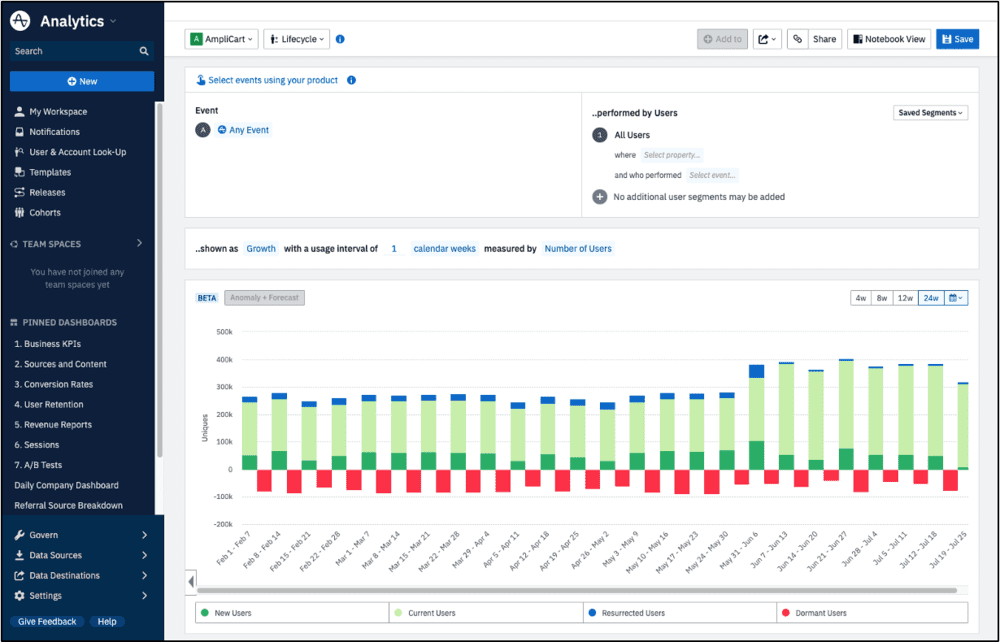This screenshot has width=1000, height=642.
Task: Open the Lifecycle chart type dropdown
Action: click(297, 39)
